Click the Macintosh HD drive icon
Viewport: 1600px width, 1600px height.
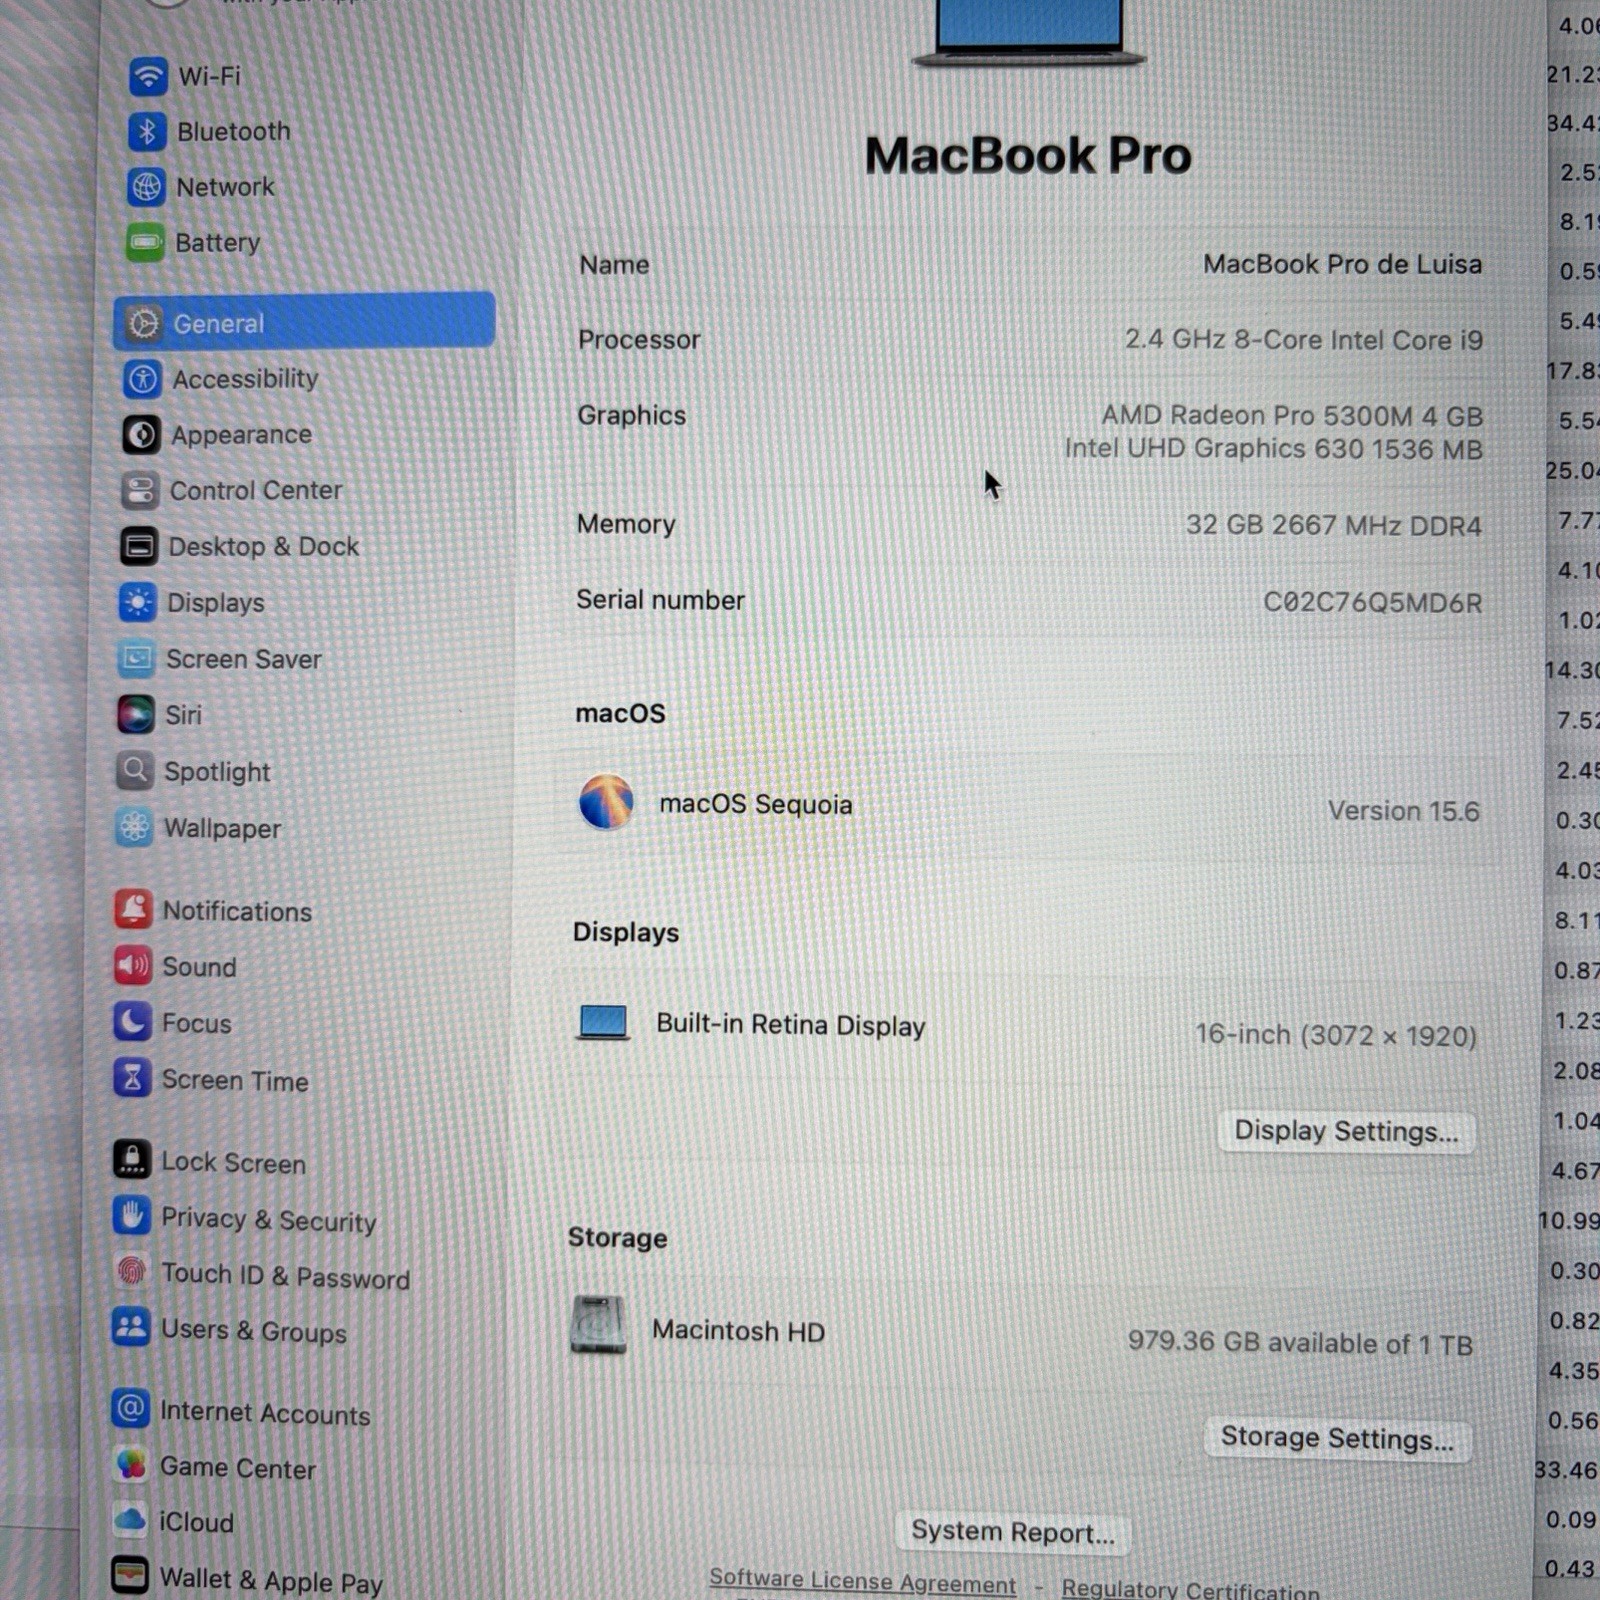click(598, 1325)
